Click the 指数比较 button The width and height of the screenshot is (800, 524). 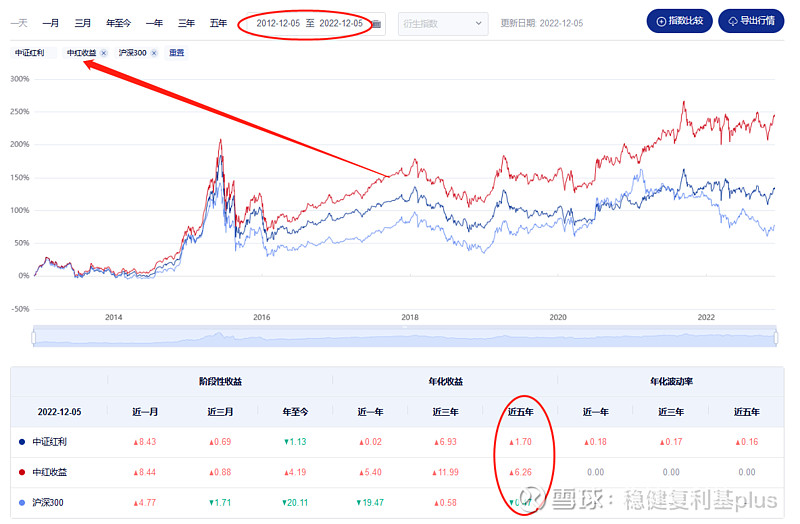coord(679,21)
